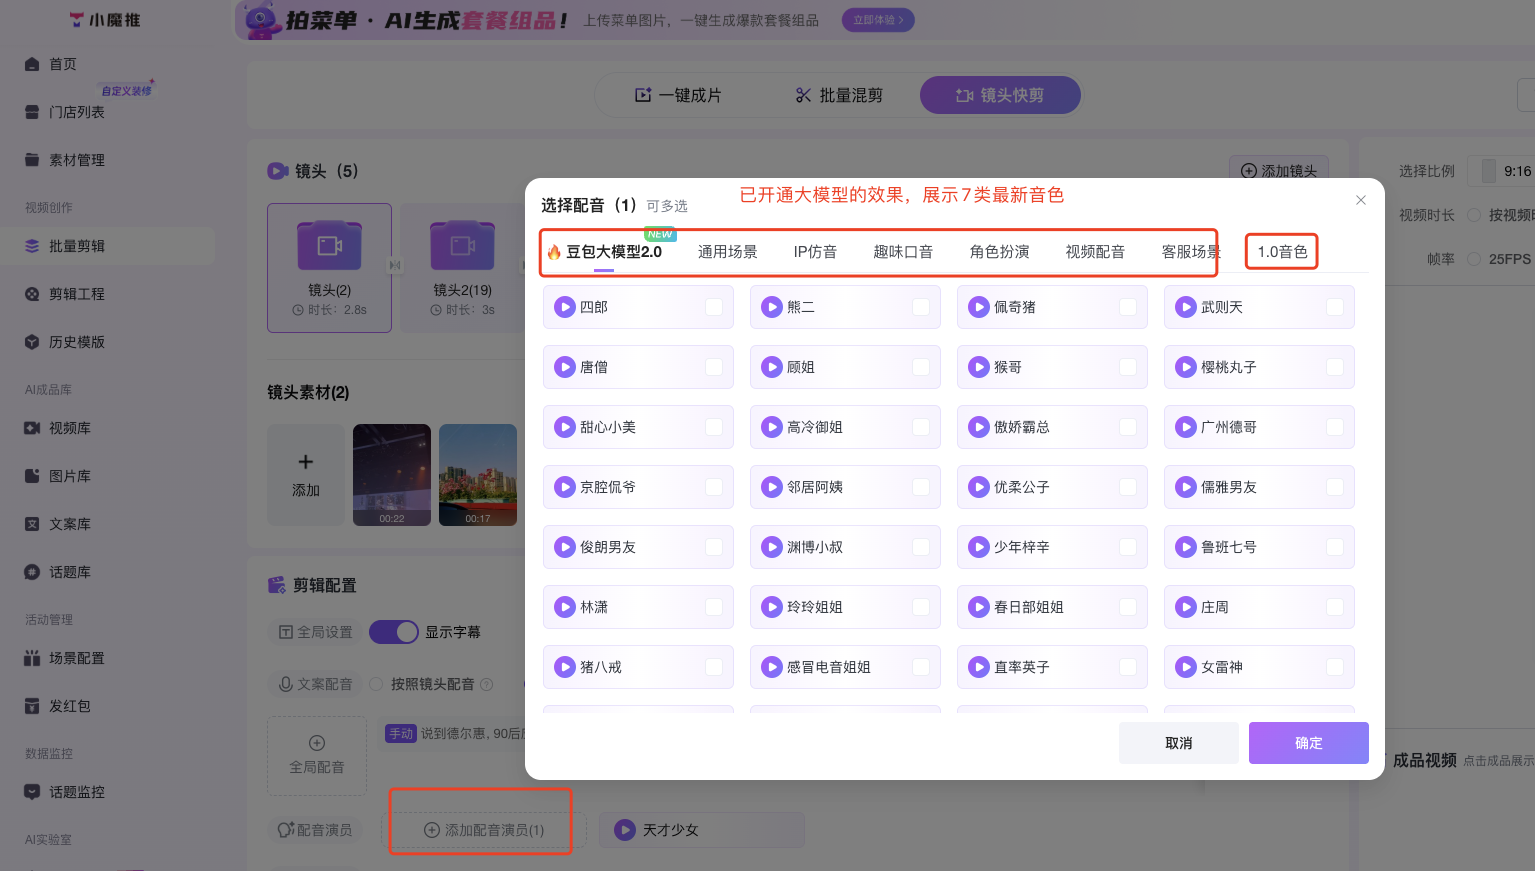Click 立即体验 in the top banner
This screenshot has width=1535, height=871.
coord(877,19)
